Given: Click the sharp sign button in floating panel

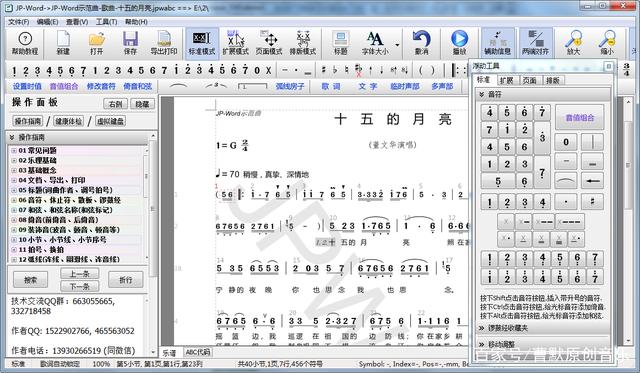Looking at the screenshot, I should pos(592,202).
